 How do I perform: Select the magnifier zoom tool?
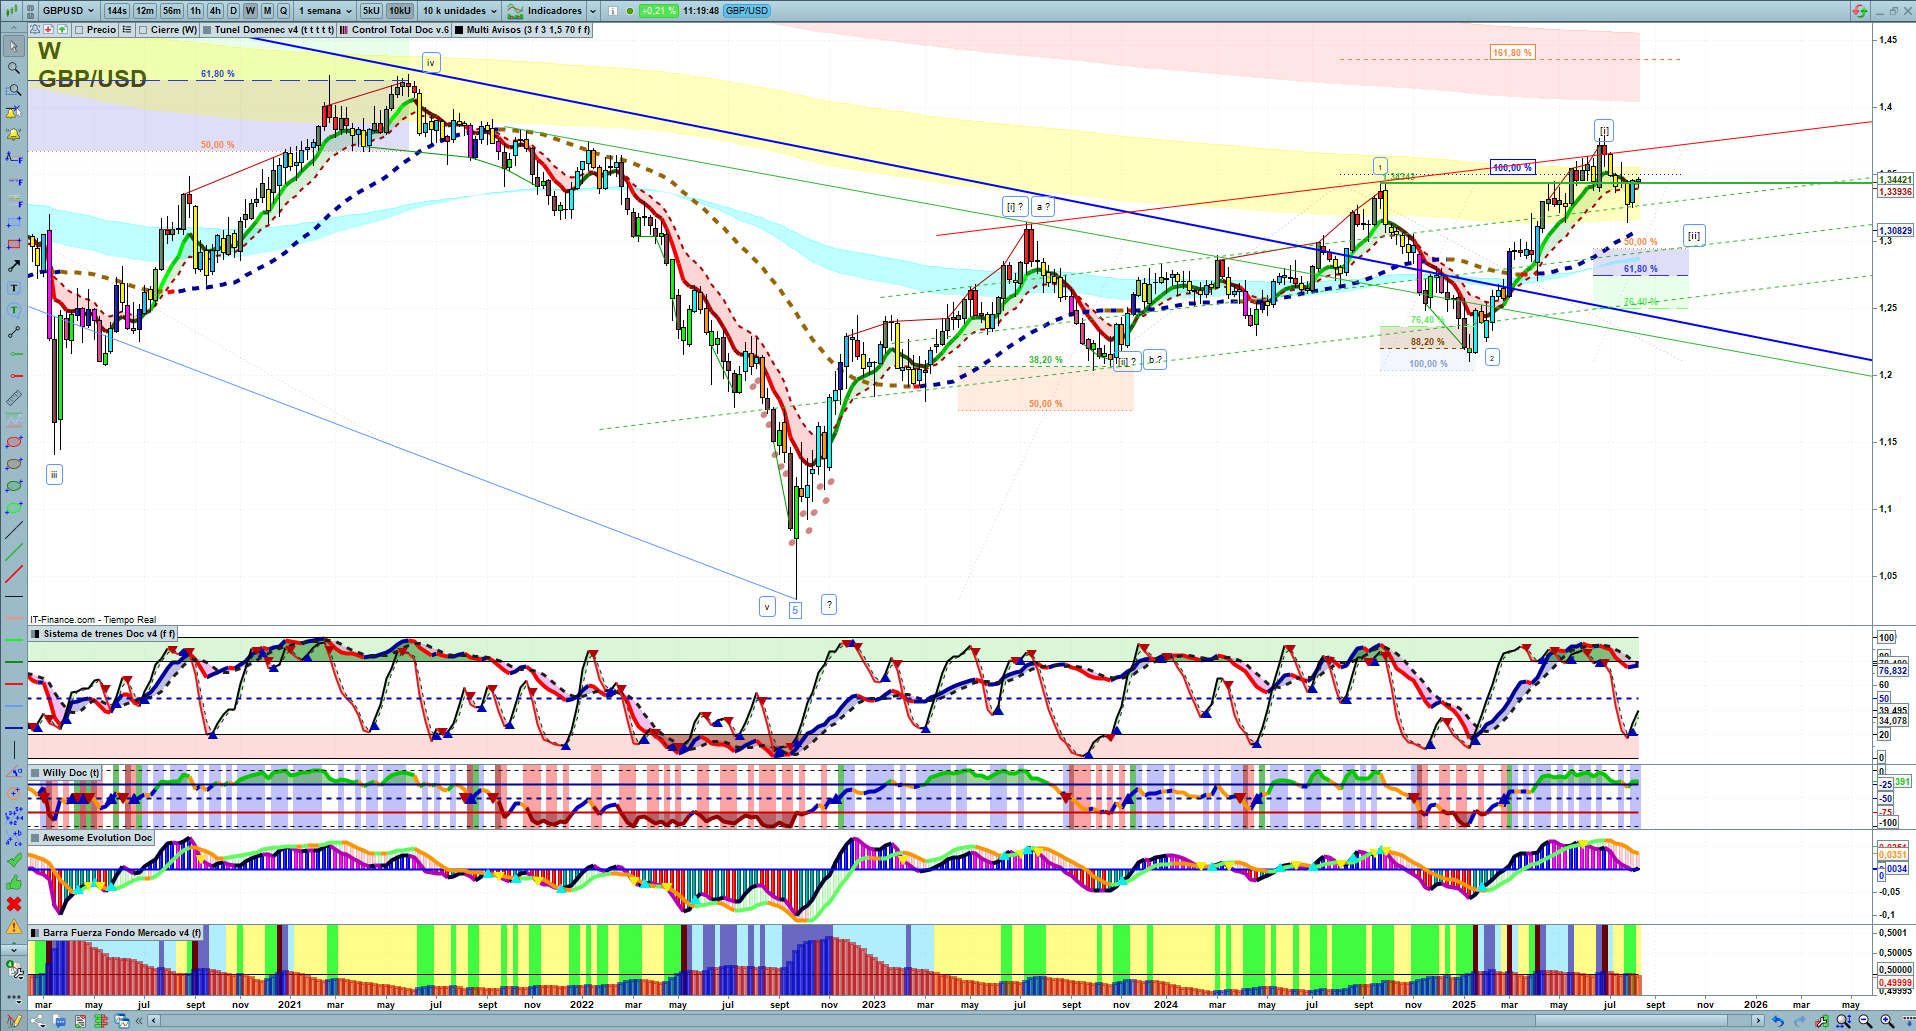pyautogui.click(x=14, y=68)
